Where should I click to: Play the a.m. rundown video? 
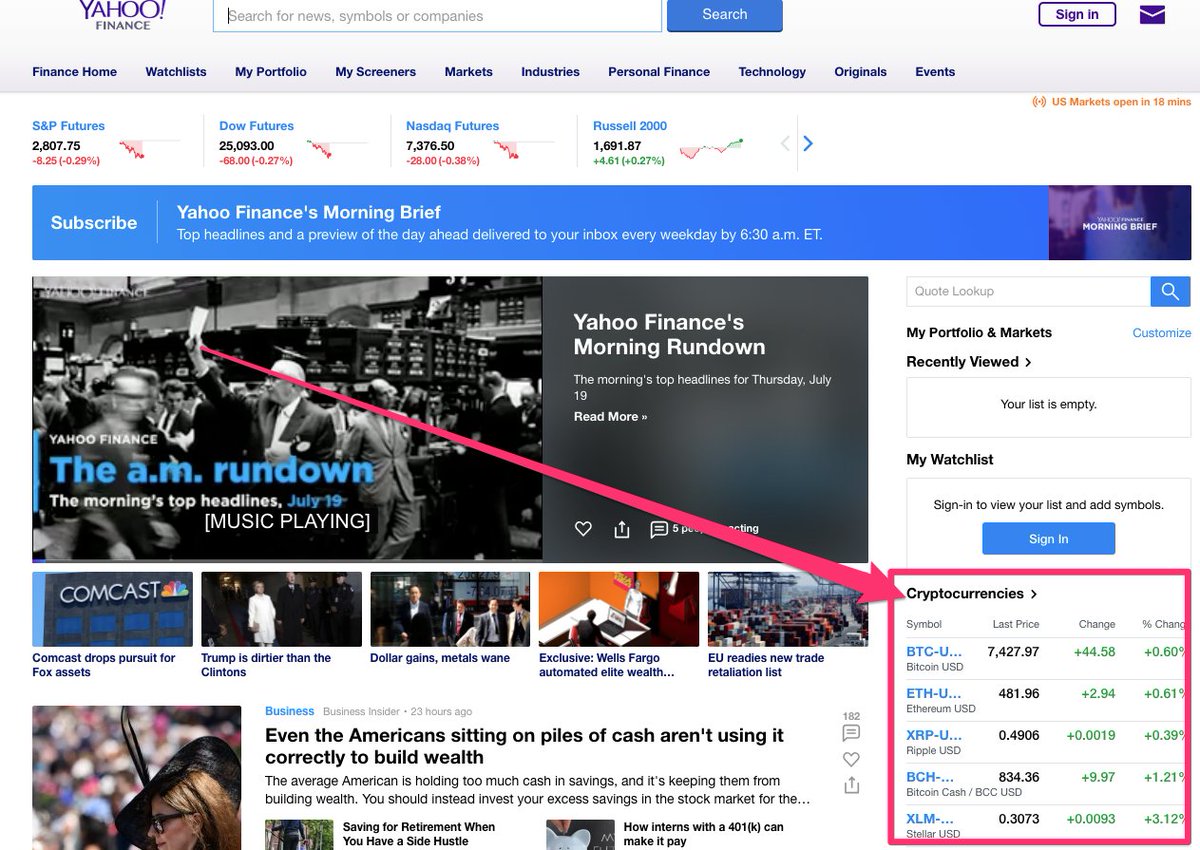coord(287,418)
